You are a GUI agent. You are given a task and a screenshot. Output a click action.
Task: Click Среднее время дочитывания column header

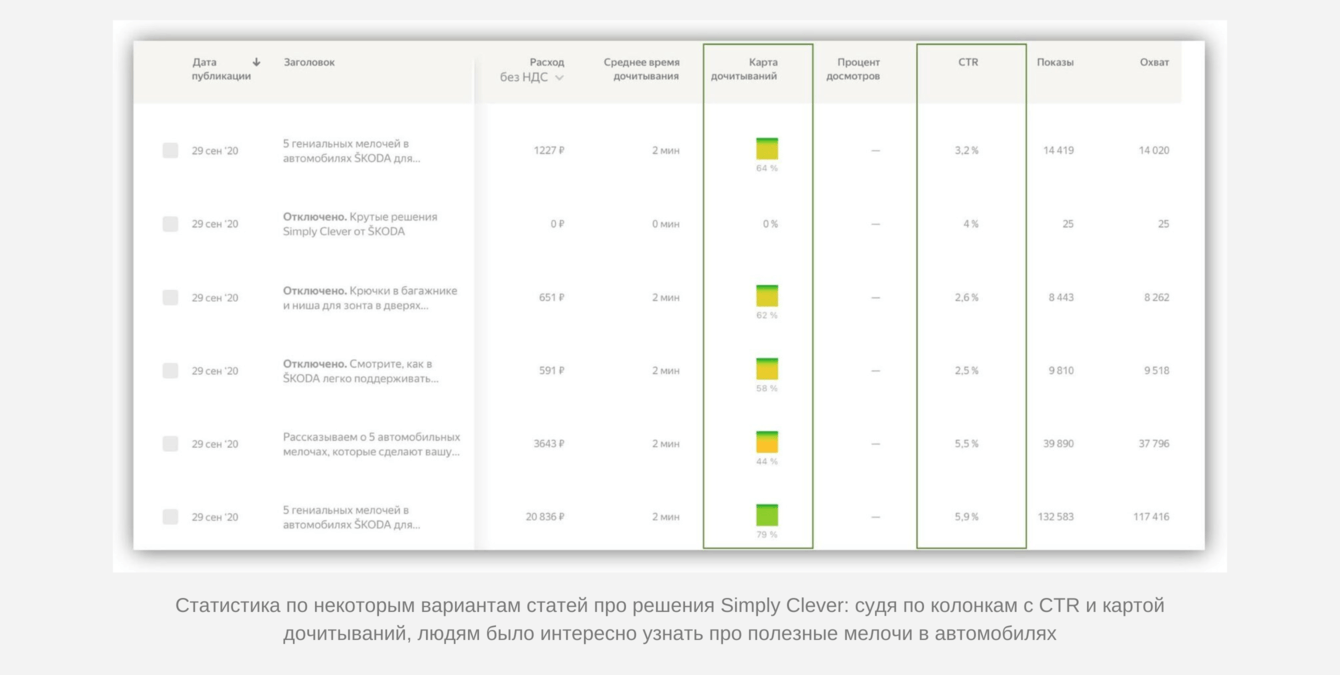[x=641, y=69]
